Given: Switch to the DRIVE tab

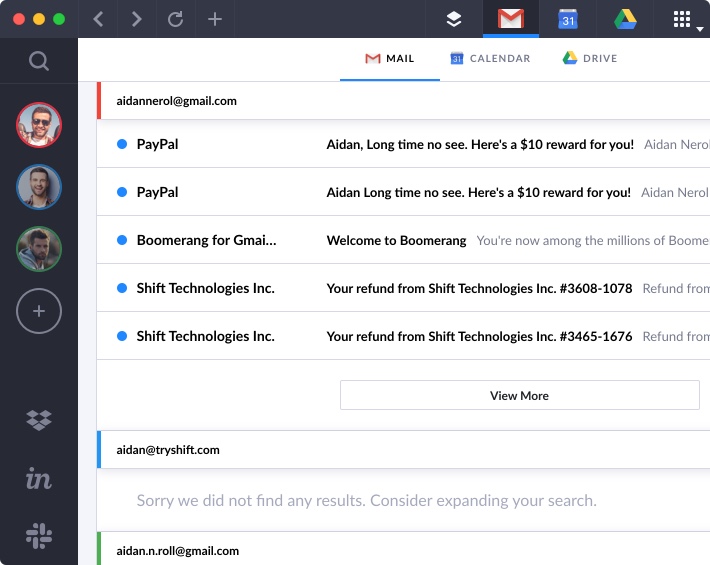Looking at the screenshot, I should pos(590,58).
